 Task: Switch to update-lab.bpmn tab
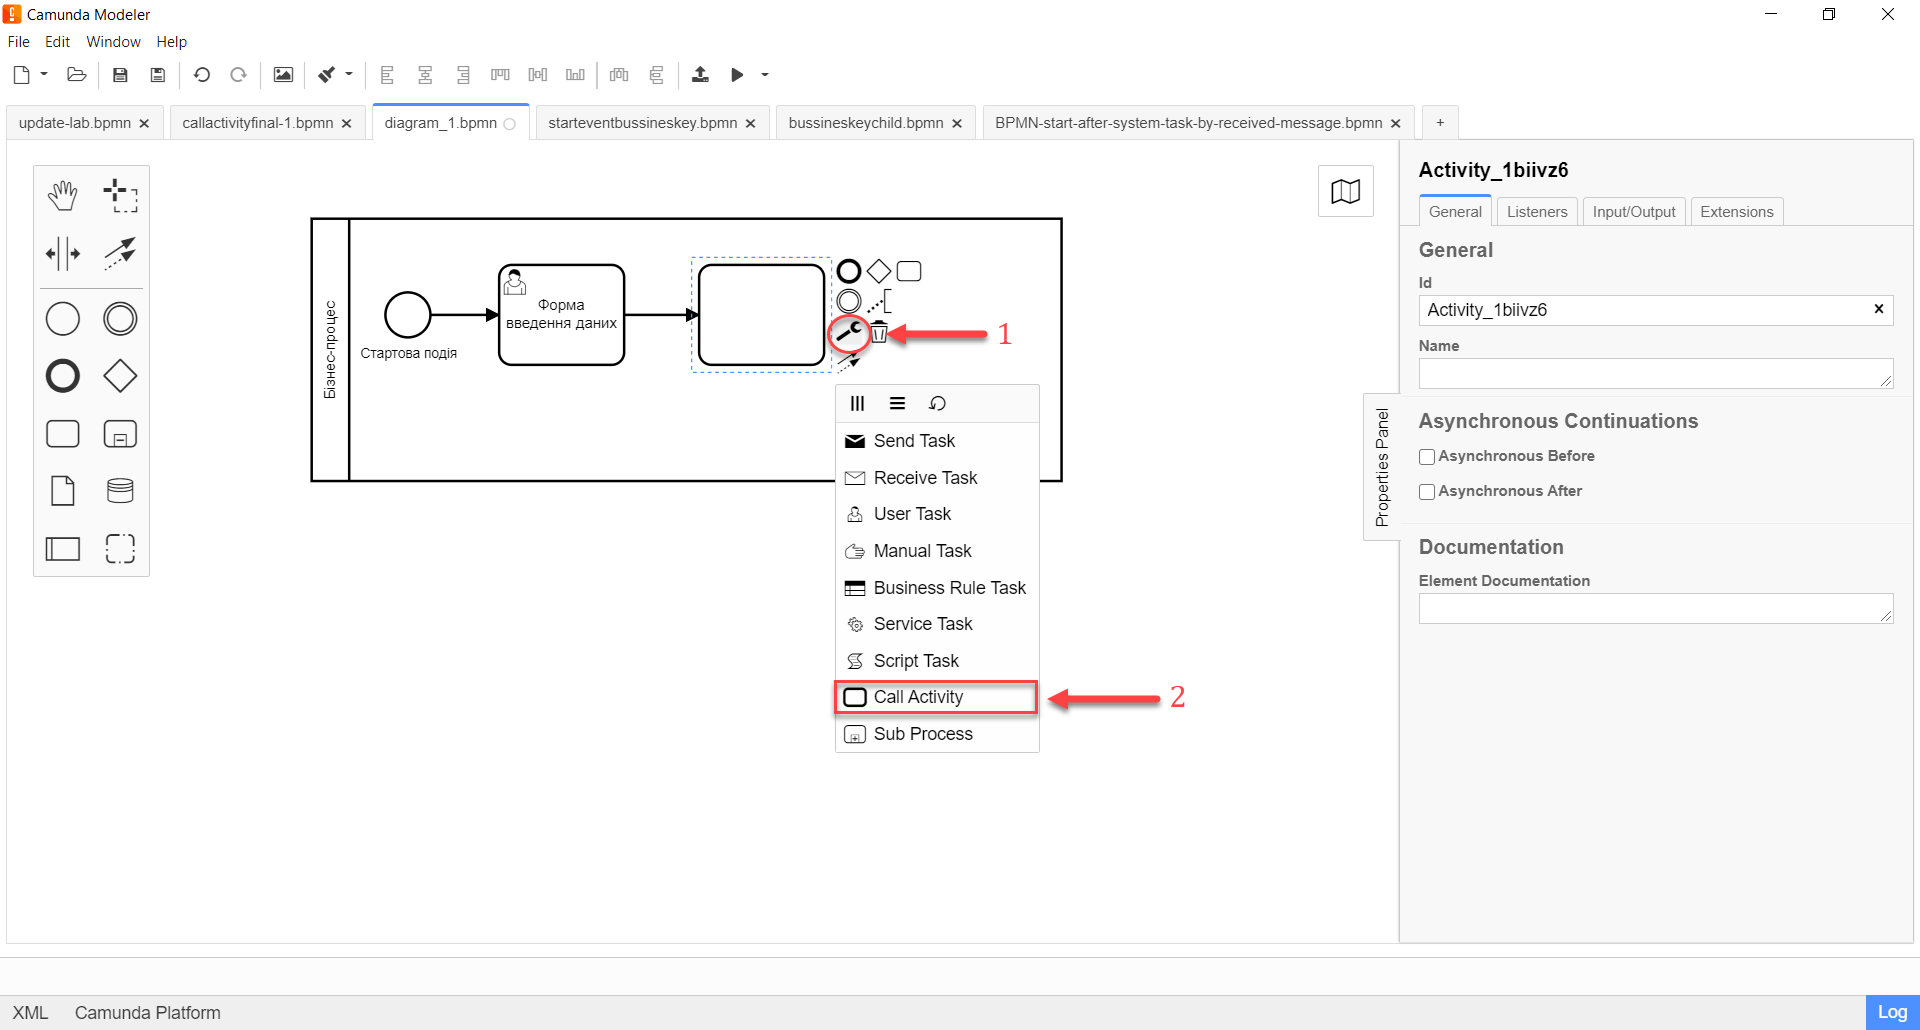point(75,123)
